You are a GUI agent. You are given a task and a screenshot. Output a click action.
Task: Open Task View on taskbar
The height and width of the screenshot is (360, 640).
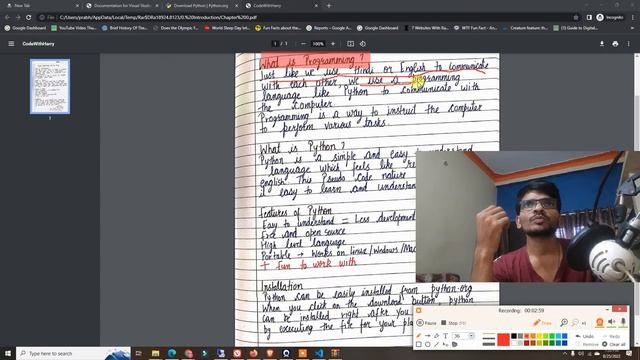(x=138, y=353)
